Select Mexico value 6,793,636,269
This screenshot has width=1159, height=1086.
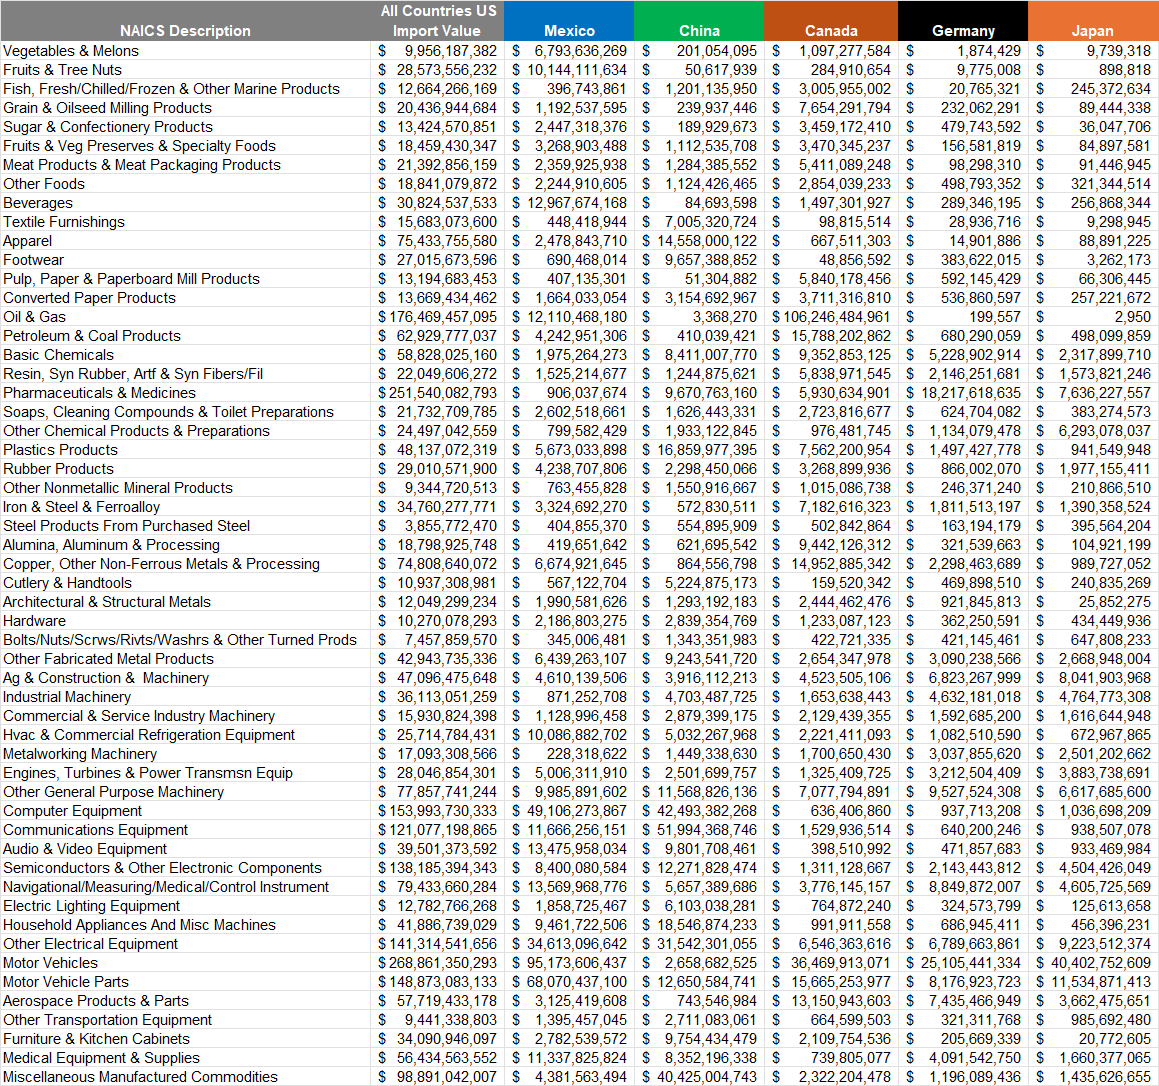[x=569, y=51]
